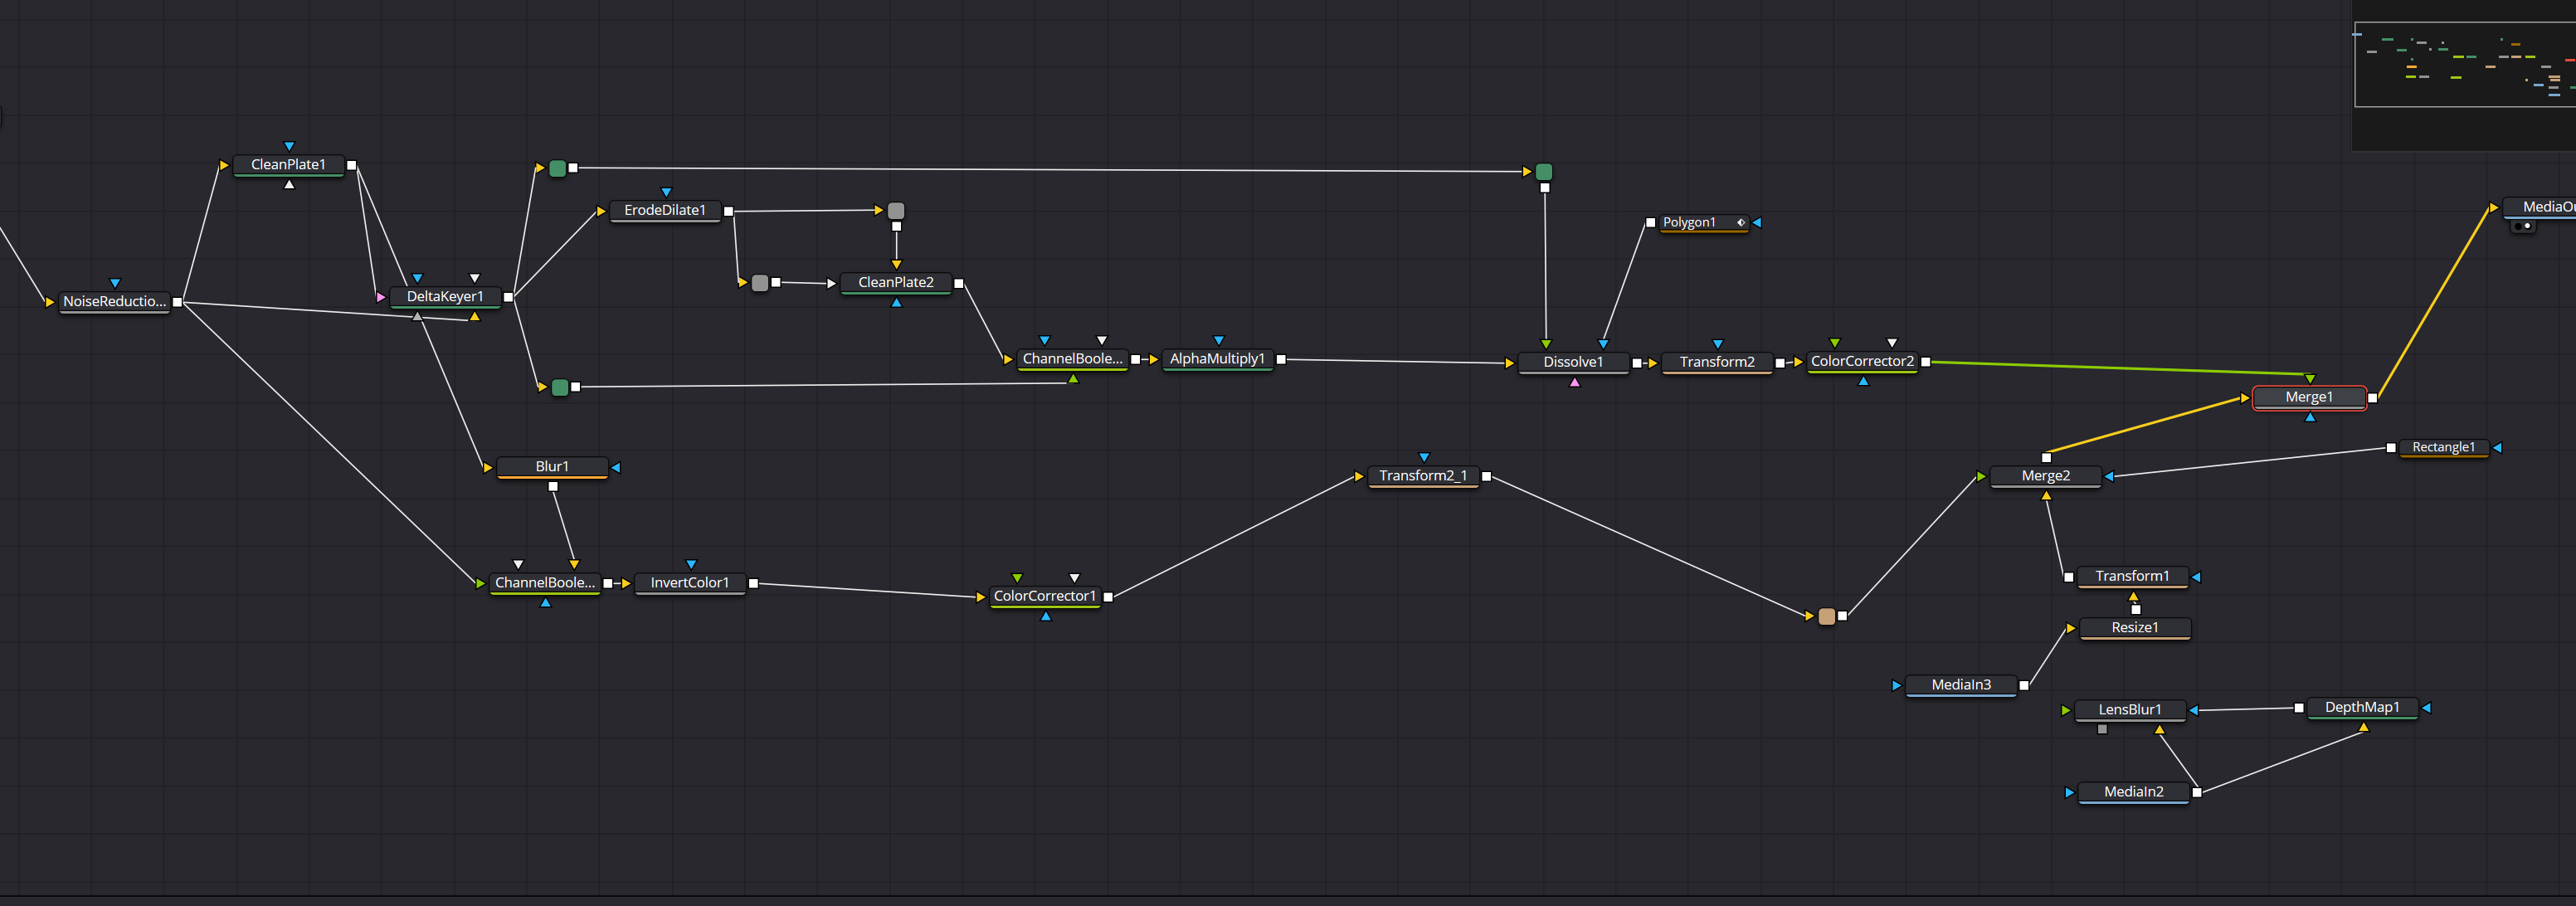This screenshot has height=906, width=2576.
Task: Click the green pipe router below DeltaKeyer1
Action: coord(560,387)
